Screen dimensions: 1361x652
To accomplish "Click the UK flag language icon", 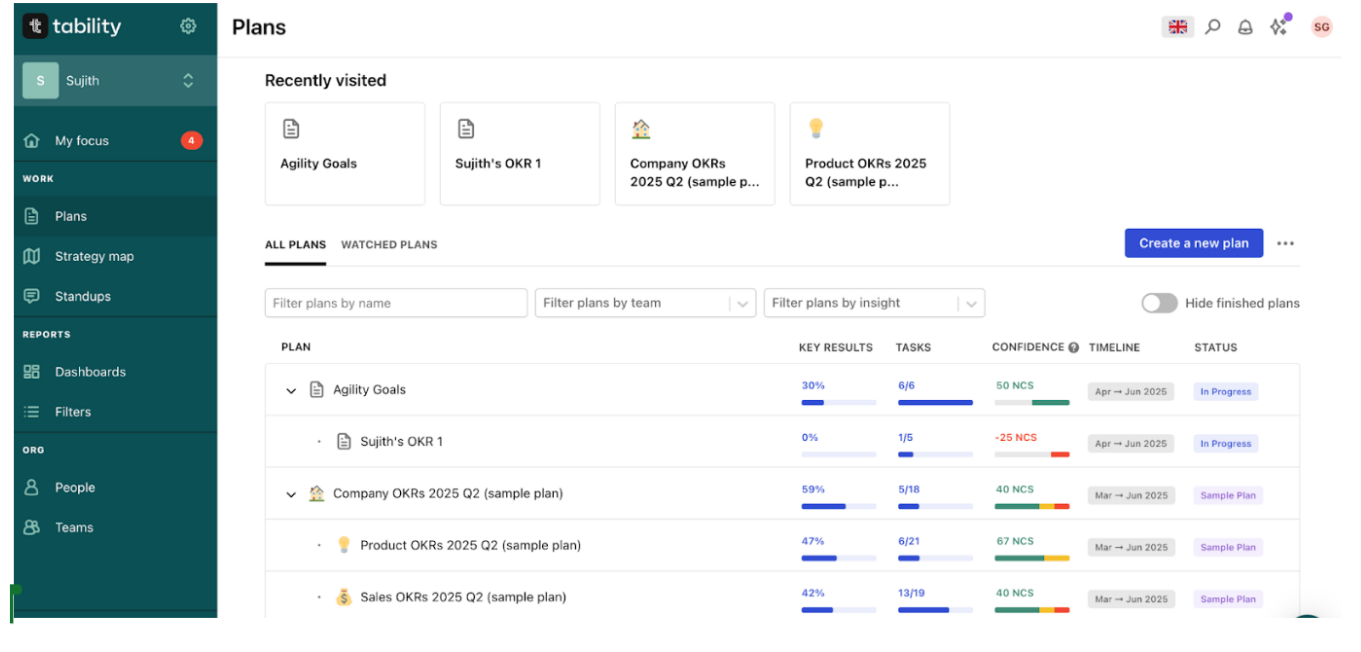I will tap(1178, 27).
